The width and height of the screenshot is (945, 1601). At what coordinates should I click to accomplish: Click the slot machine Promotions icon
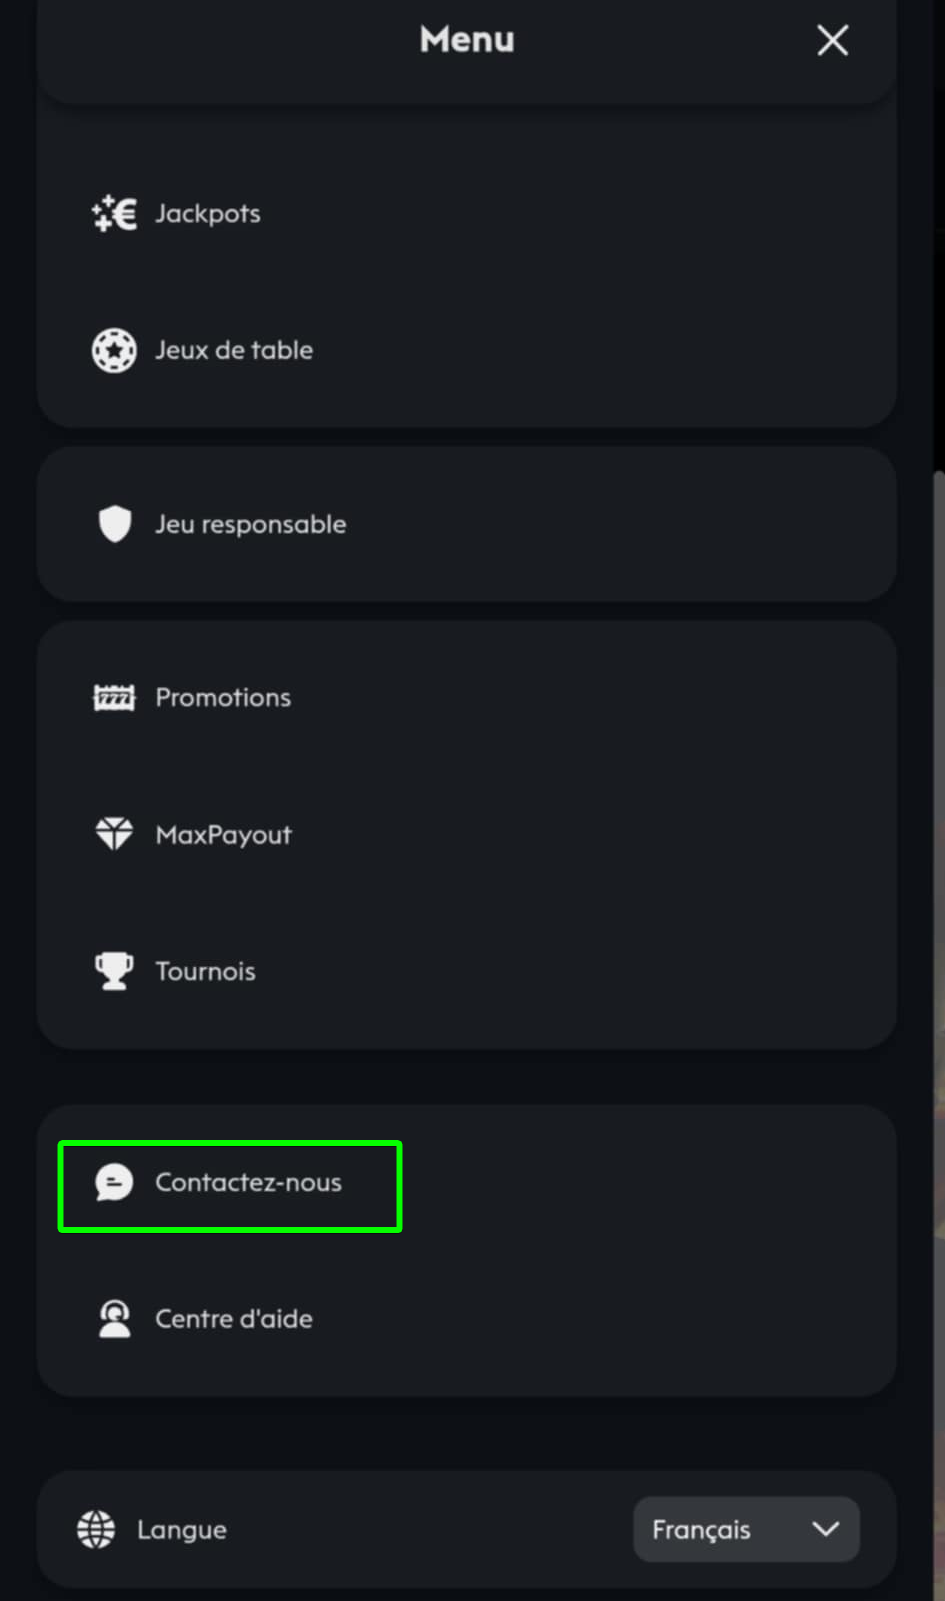point(114,698)
